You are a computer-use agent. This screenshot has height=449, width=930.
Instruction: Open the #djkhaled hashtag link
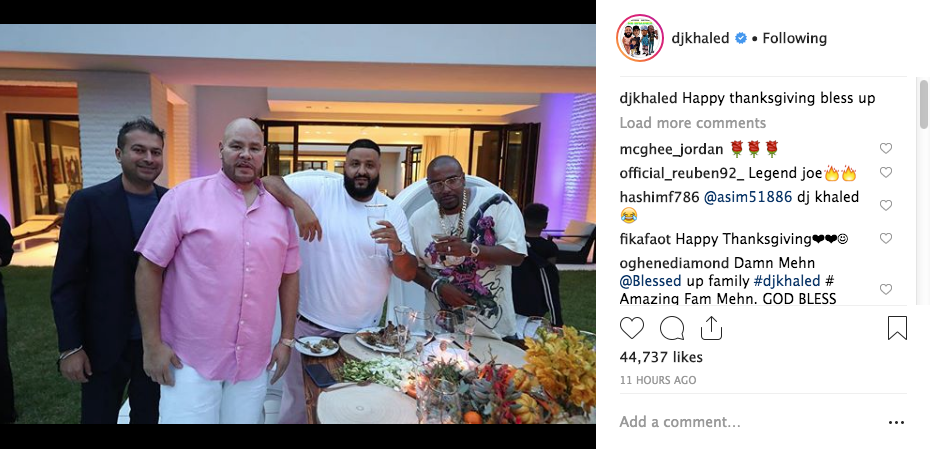[786, 281]
